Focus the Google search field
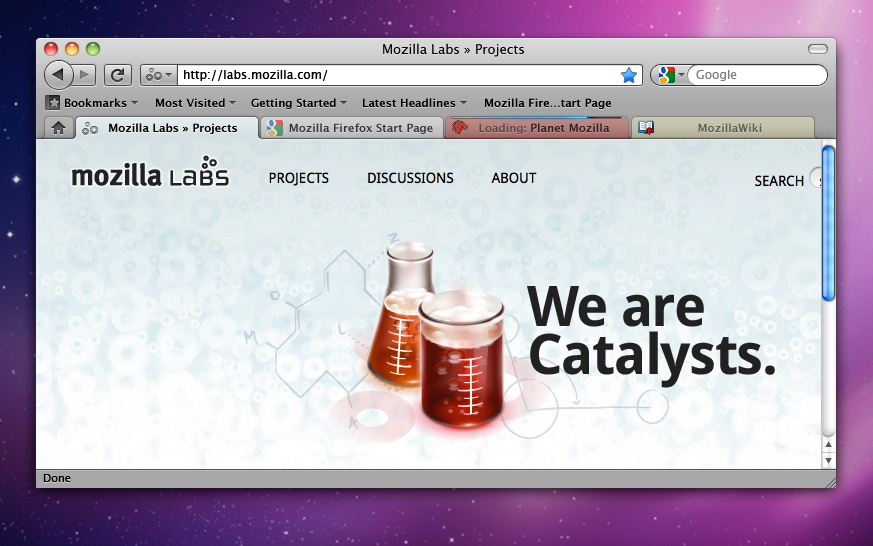The width and height of the screenshot is (873, 546). click(757, 75)
